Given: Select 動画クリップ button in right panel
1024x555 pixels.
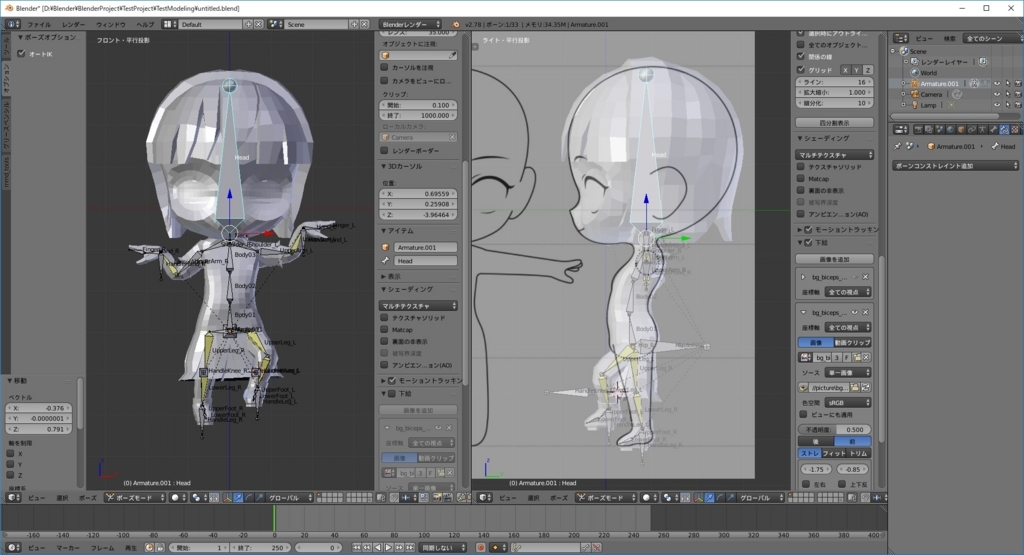Looking at the screenshot, I should (x=852, y=342).
